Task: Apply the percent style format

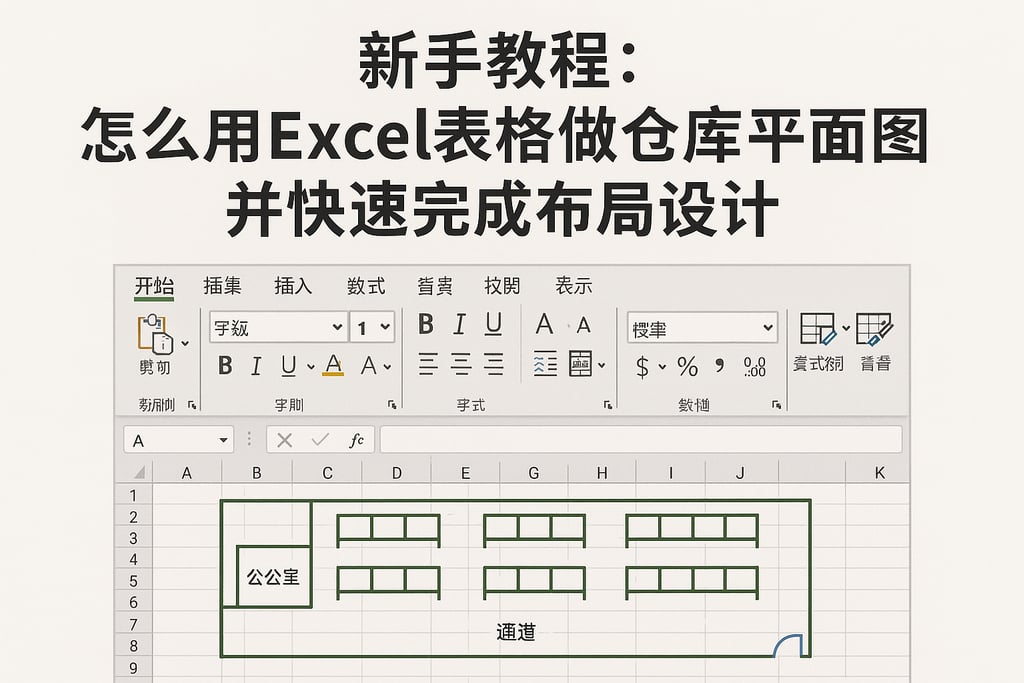Action: pyautogui.click(x=687, y=366)
